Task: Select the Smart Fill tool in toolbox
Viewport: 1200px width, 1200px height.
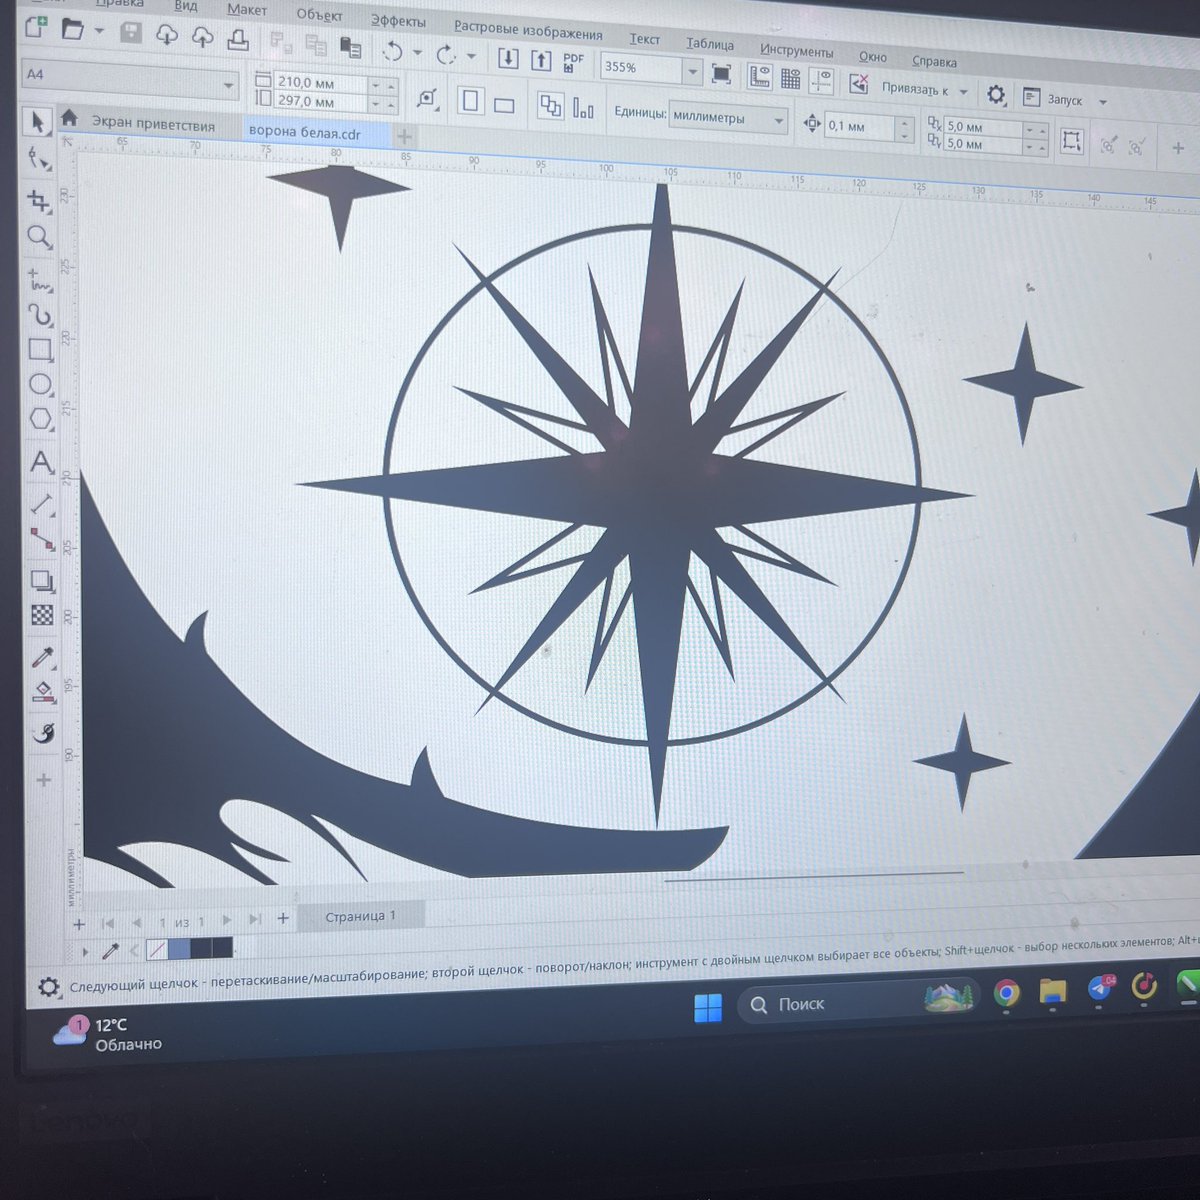Action: coord(43,733)
